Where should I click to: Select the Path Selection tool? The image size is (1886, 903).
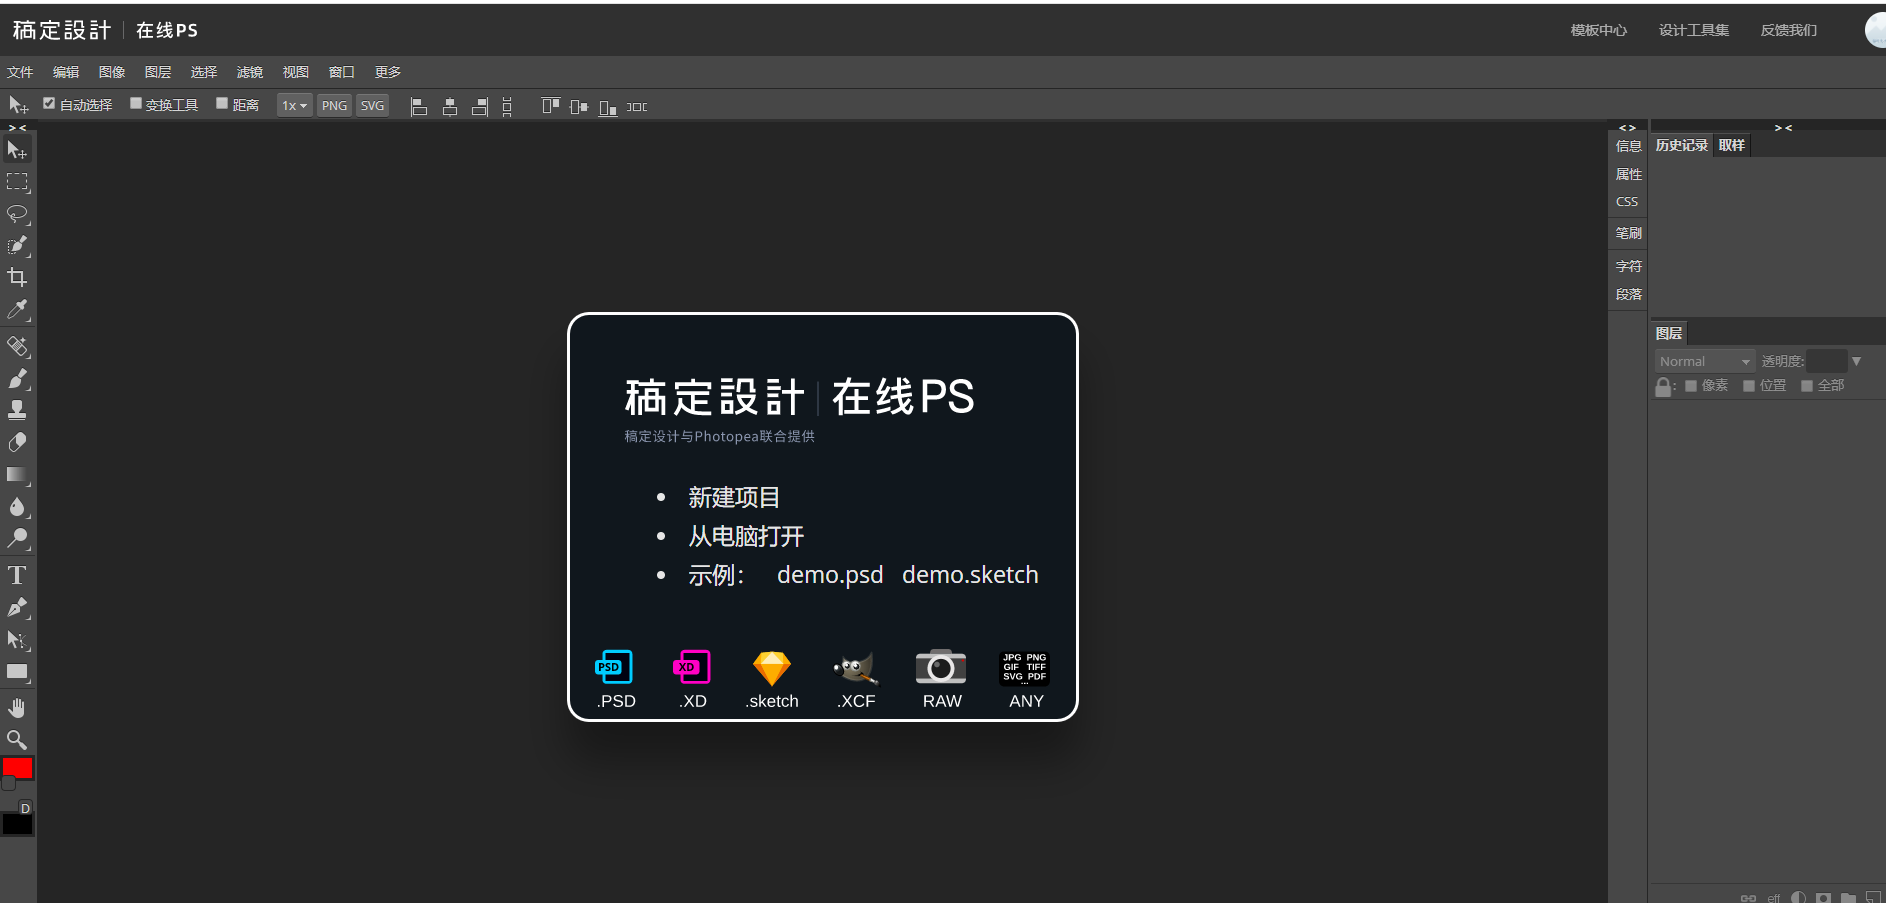17,640
